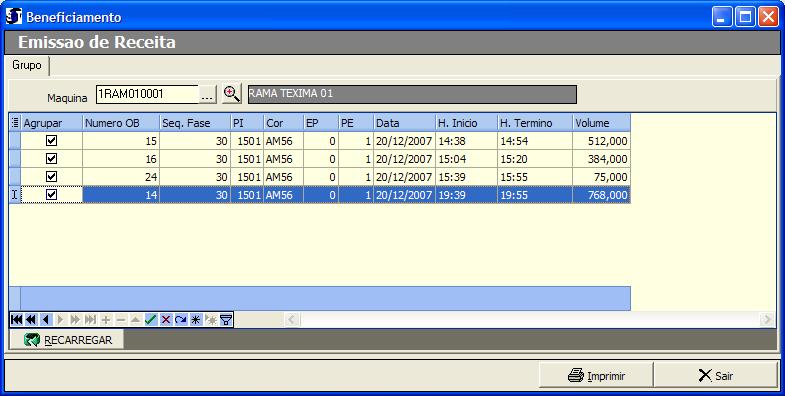
Task: Cancel edit with red X navigator icon
Action: (x=166, y=320)
